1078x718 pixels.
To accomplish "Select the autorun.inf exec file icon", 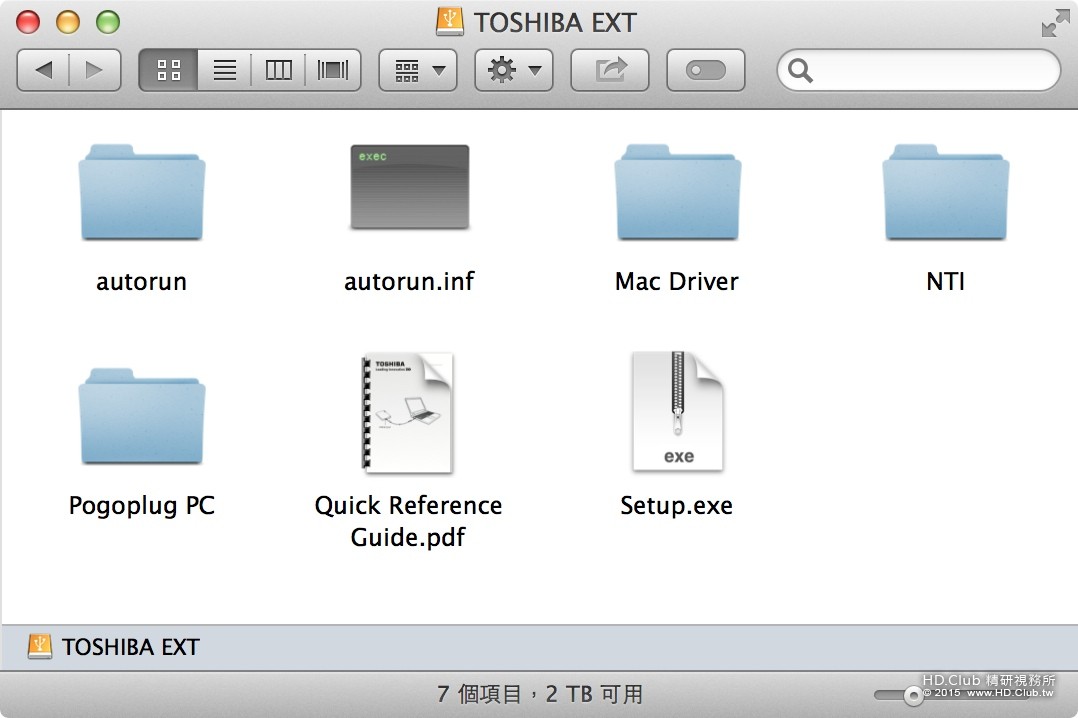I will click(410, 187).
